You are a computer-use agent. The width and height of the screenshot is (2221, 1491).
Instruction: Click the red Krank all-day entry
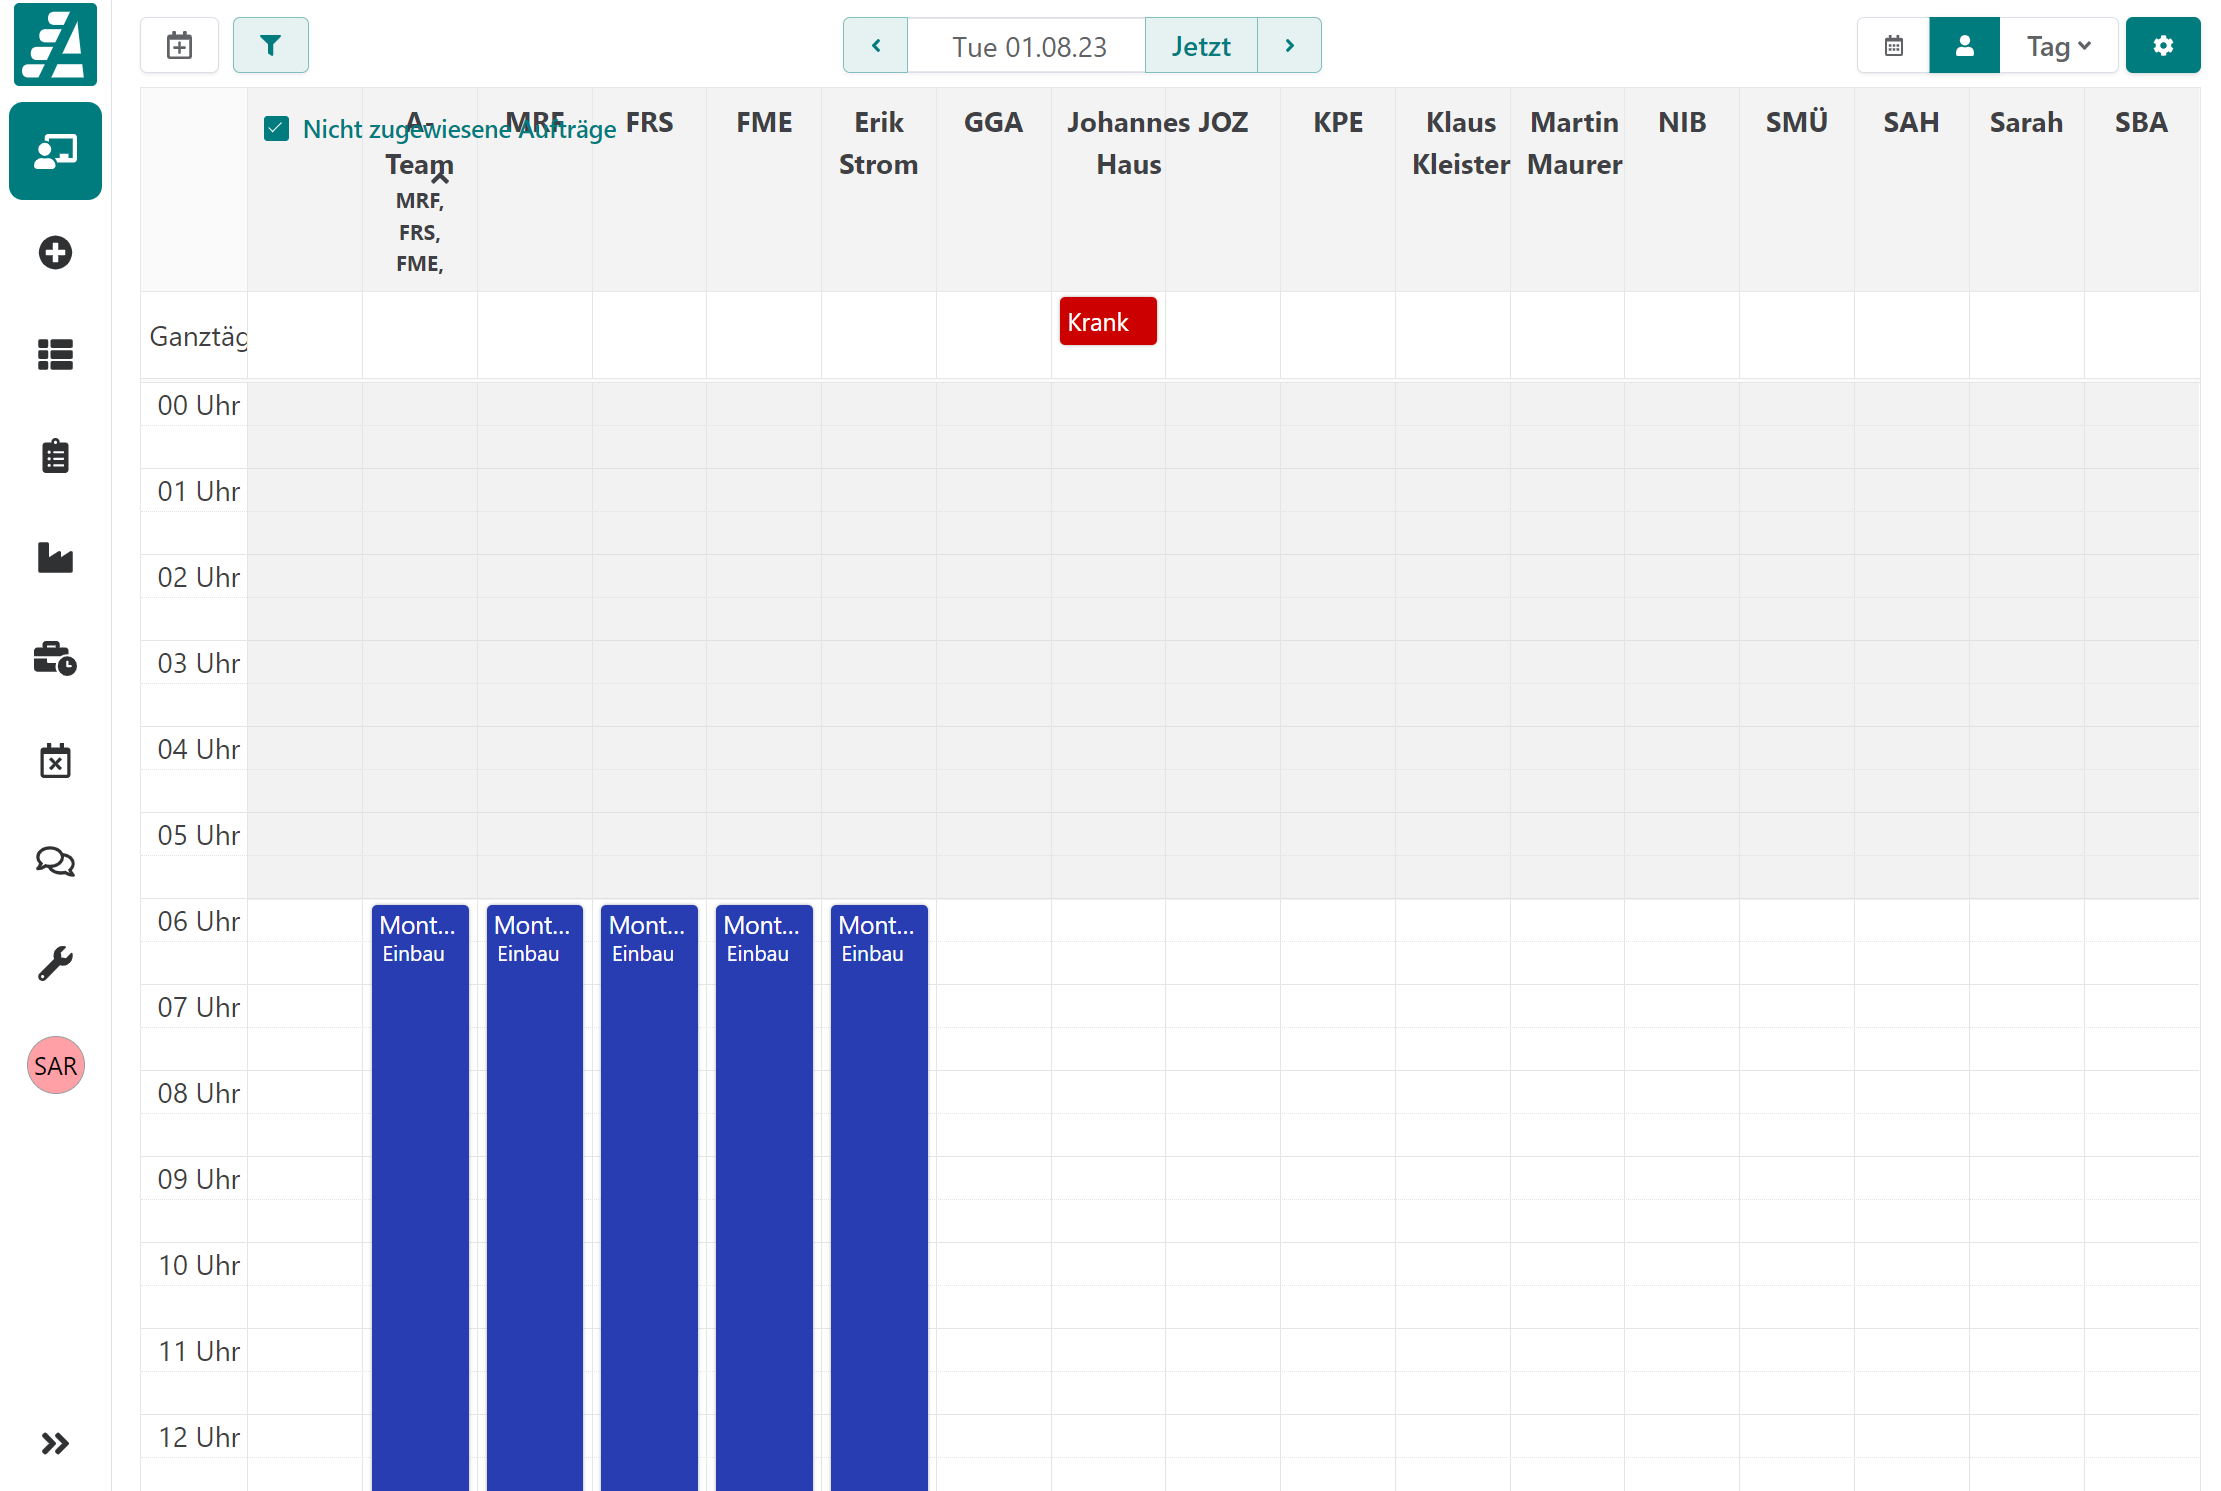(1107, 321)
